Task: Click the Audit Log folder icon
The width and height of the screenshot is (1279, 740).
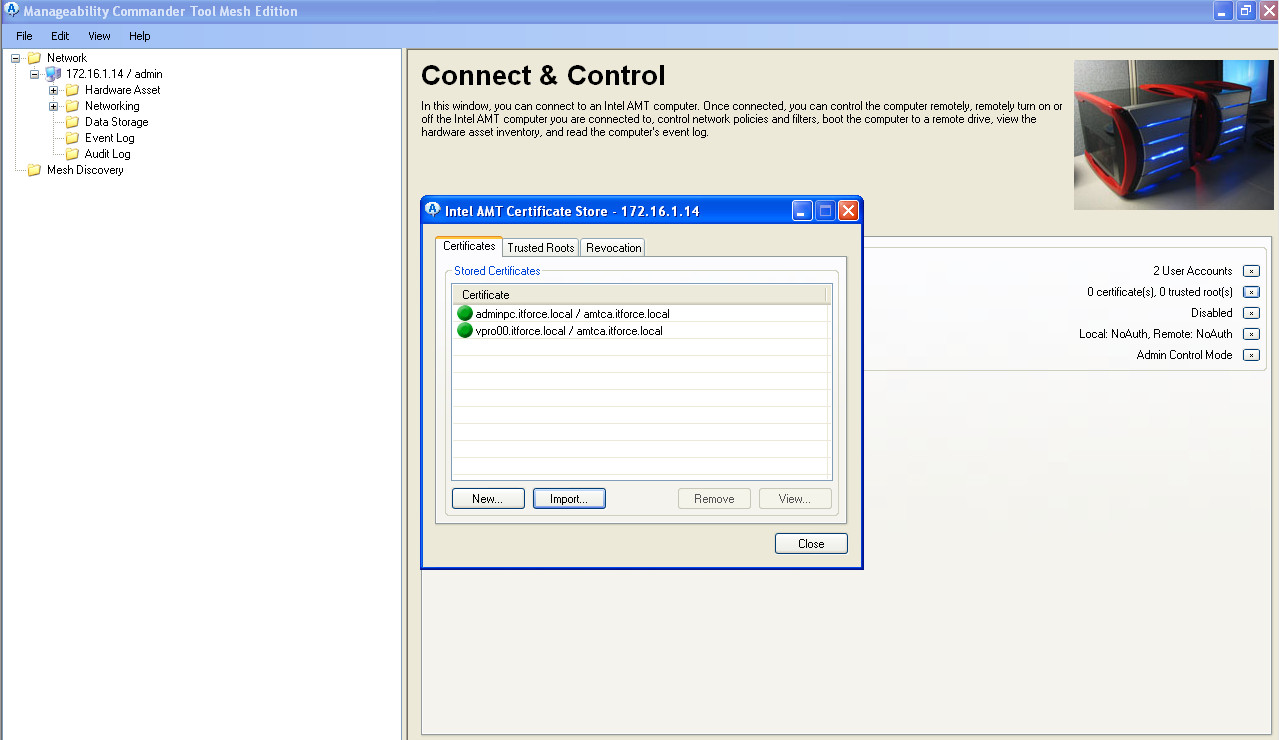Action: (72, 154)
